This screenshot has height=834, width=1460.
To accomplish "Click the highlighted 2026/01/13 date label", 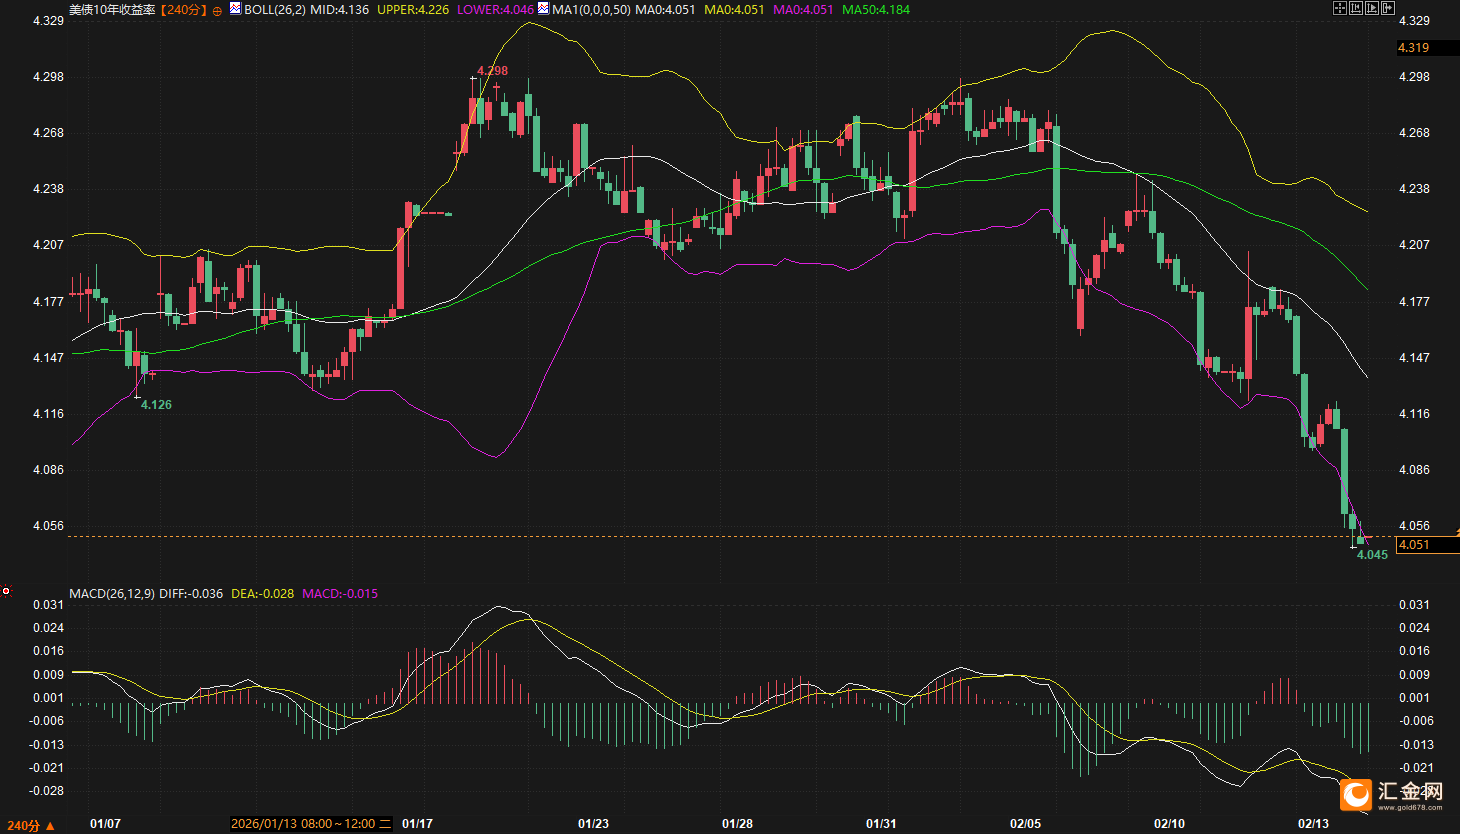I will coord(311,824).
